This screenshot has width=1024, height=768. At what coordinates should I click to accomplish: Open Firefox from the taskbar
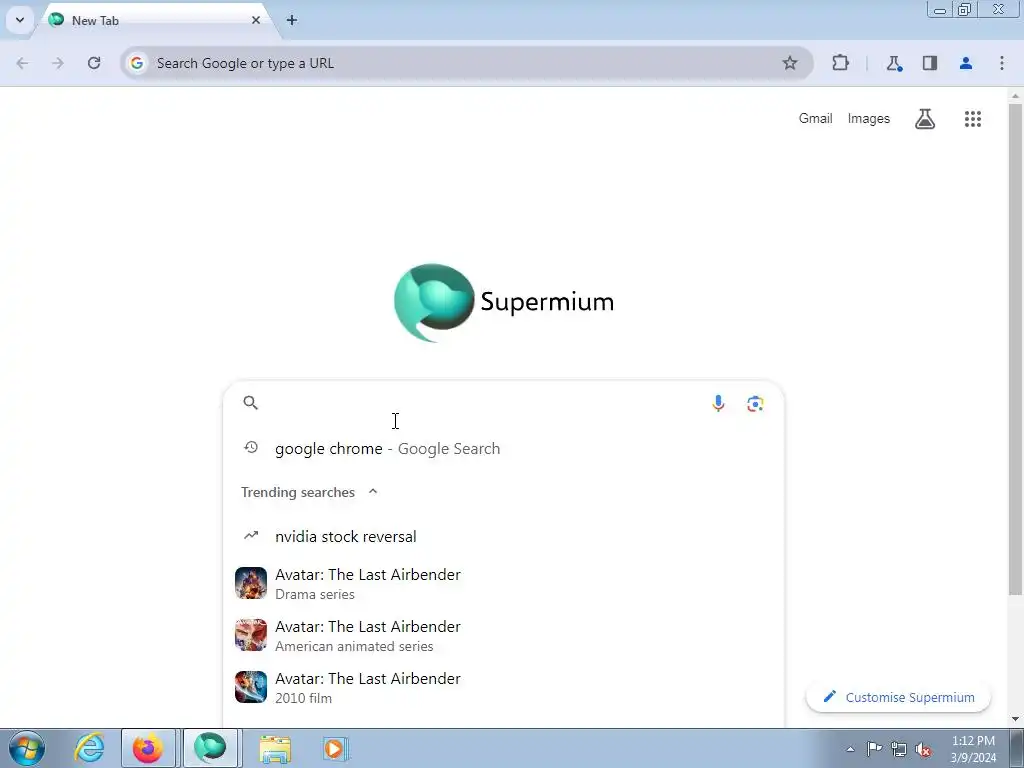coord(148,748)
